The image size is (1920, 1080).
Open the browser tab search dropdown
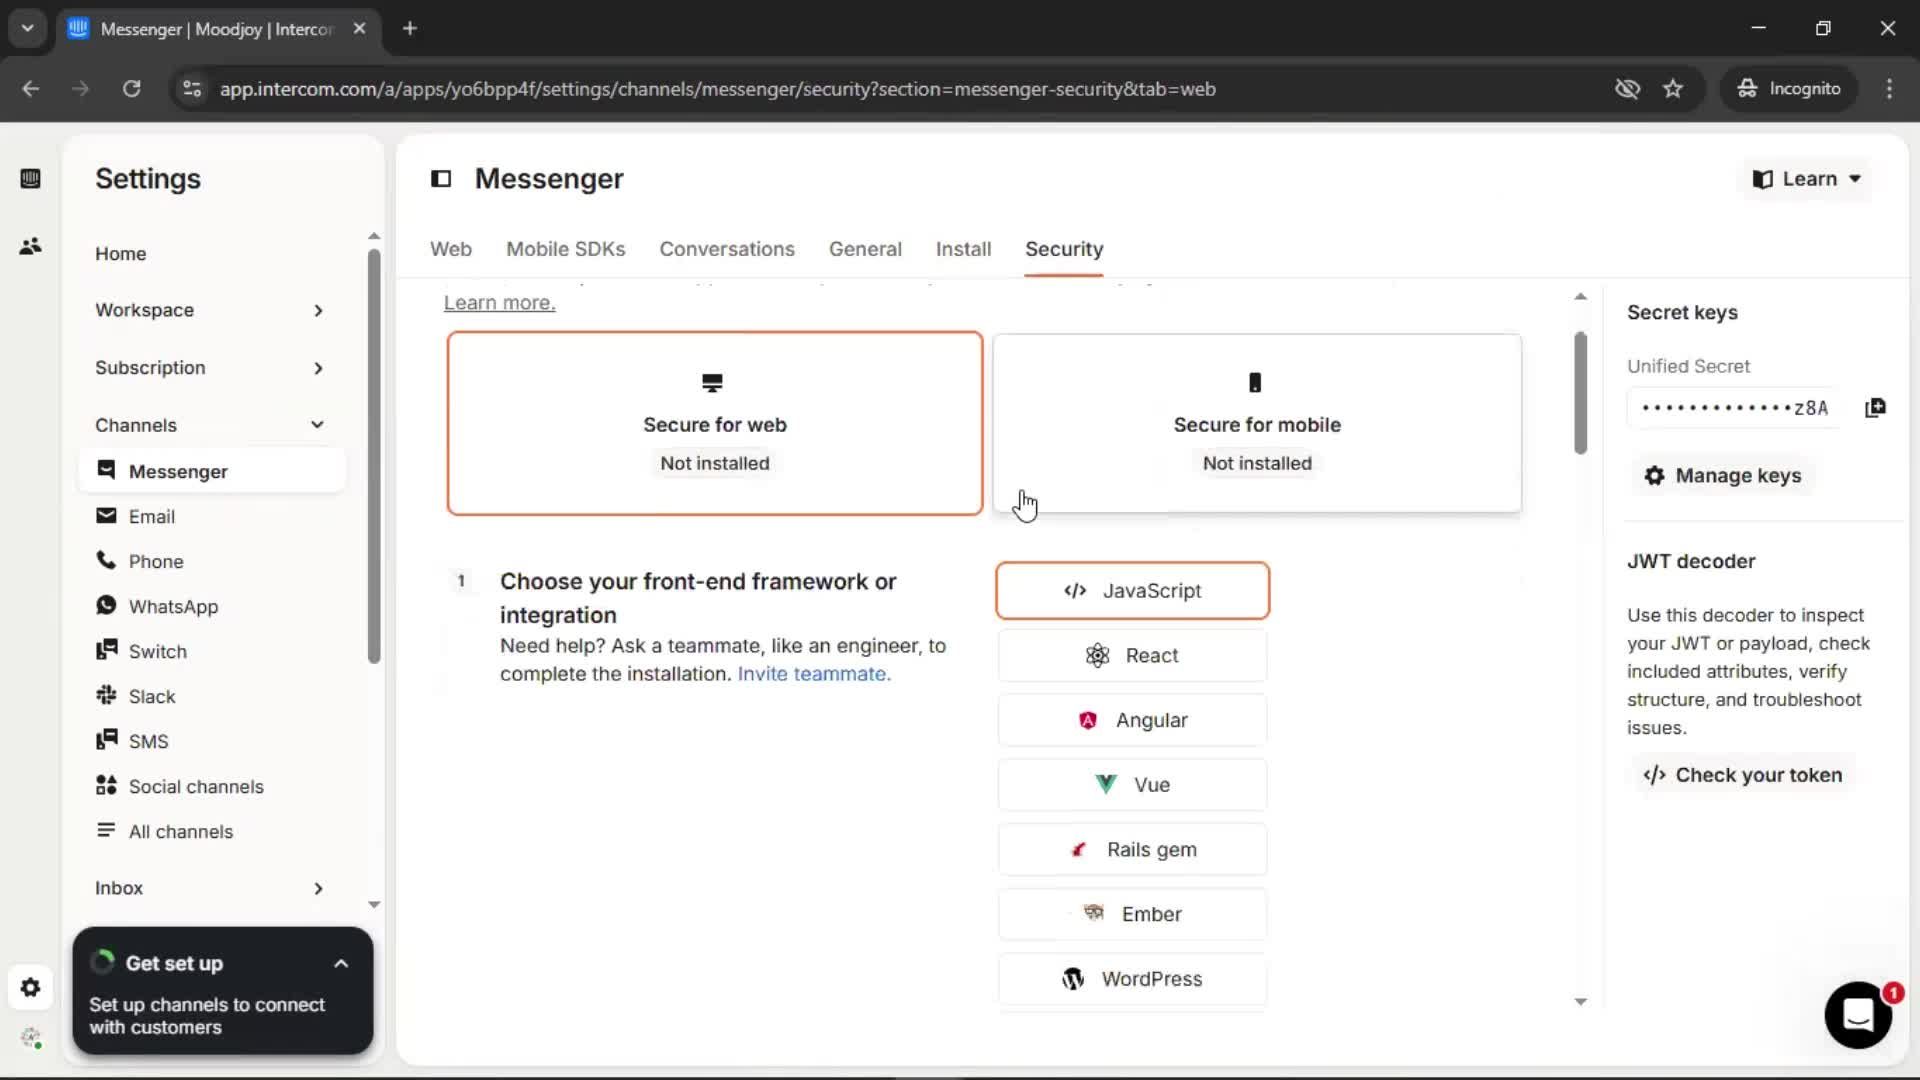28,29
